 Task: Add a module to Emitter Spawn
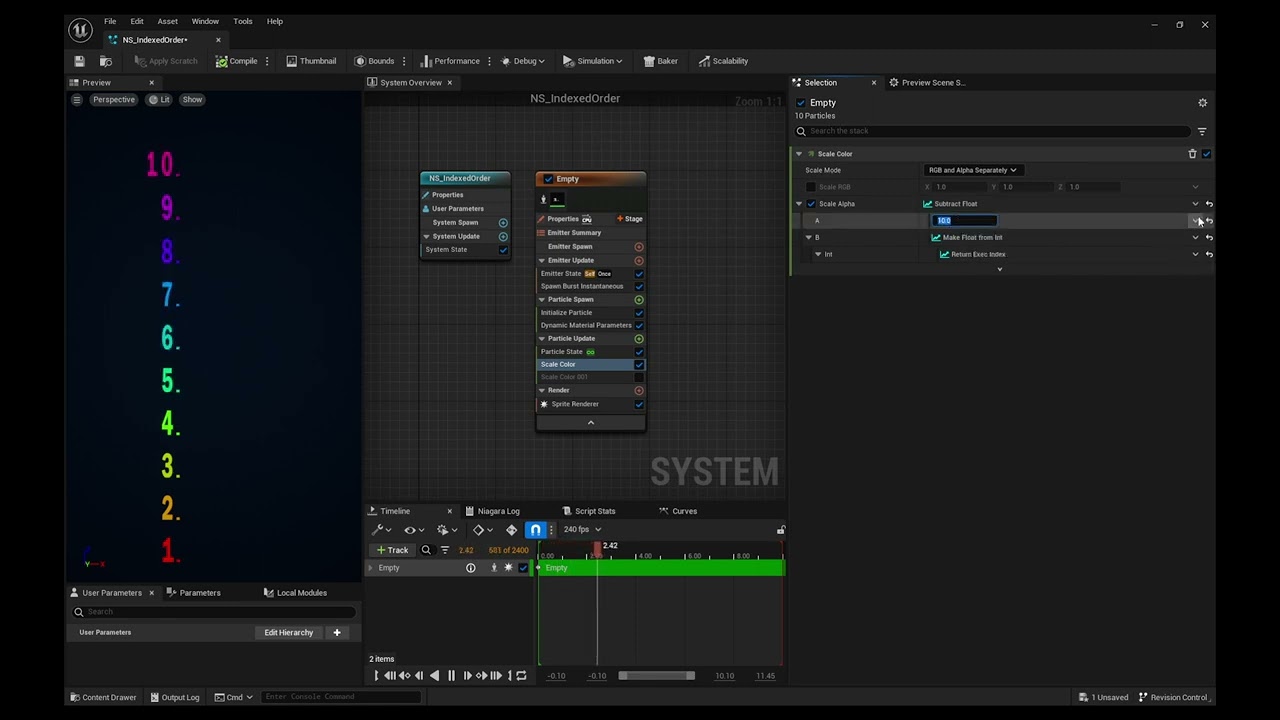pyautogui.click(x=639, y=247)
